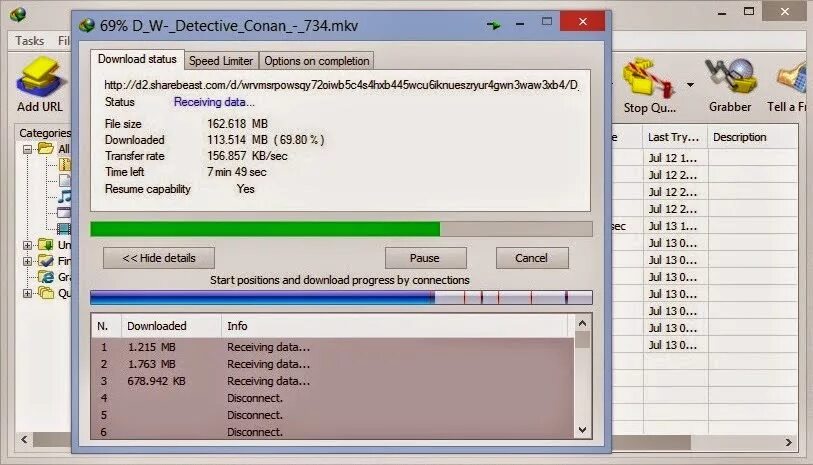Click the Downloaded column header in connections list
Viewport: 813px width, 465px height.
coord(171,326)
